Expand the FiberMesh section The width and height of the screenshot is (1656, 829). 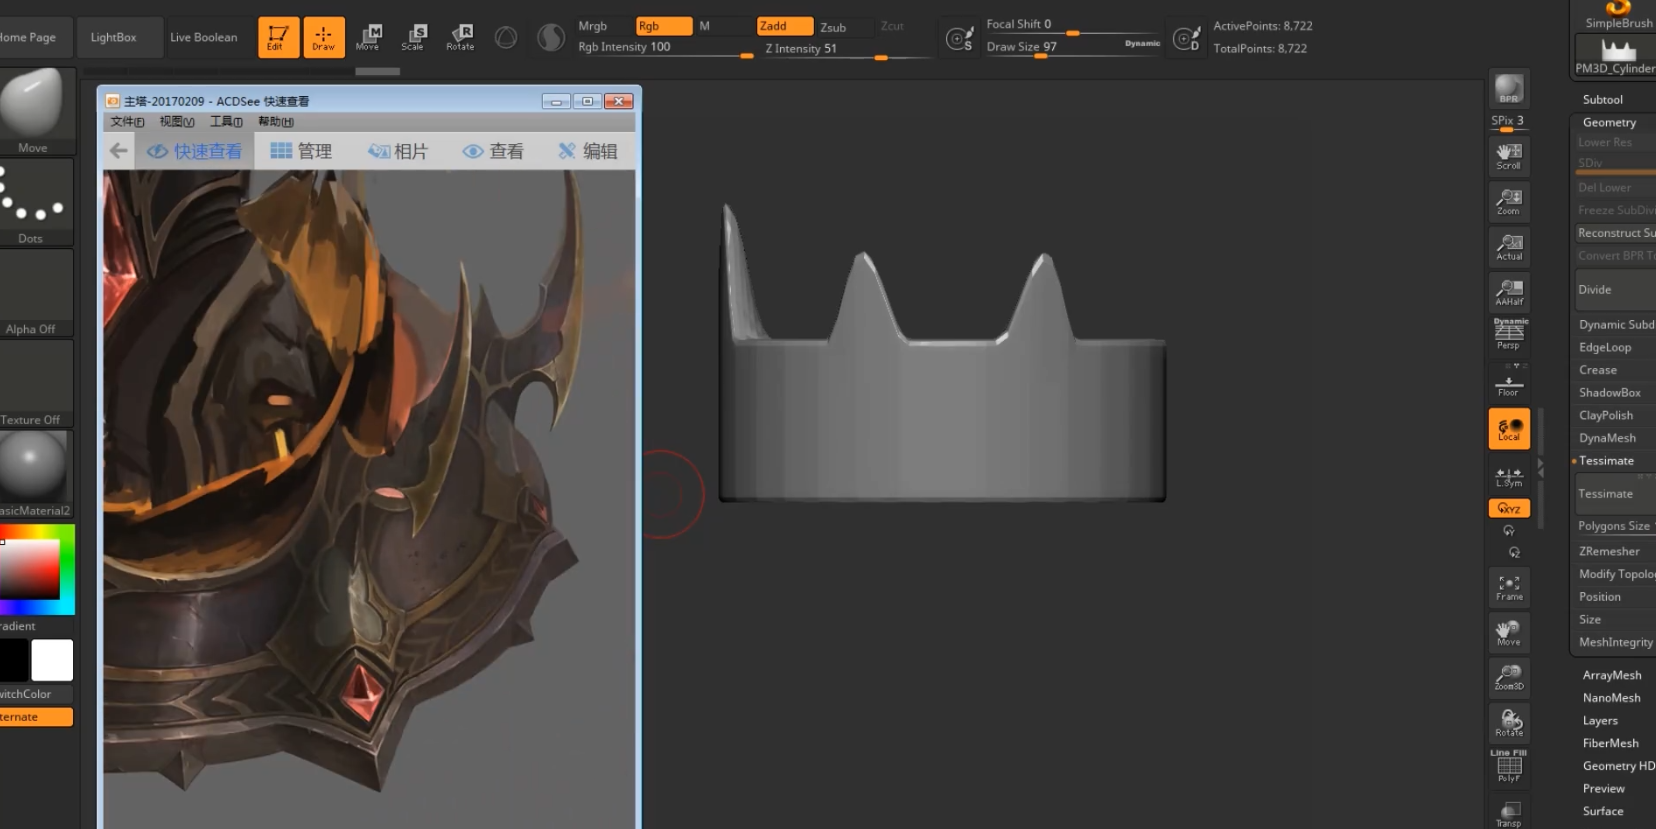(1610, 744)
